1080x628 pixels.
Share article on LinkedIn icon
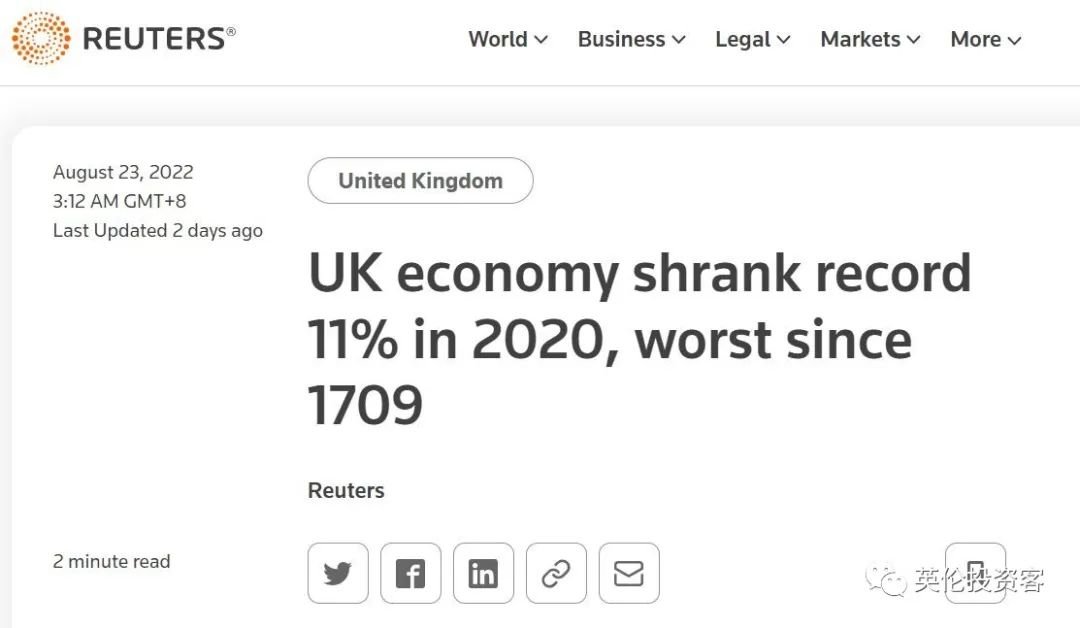tap(484, 573)
